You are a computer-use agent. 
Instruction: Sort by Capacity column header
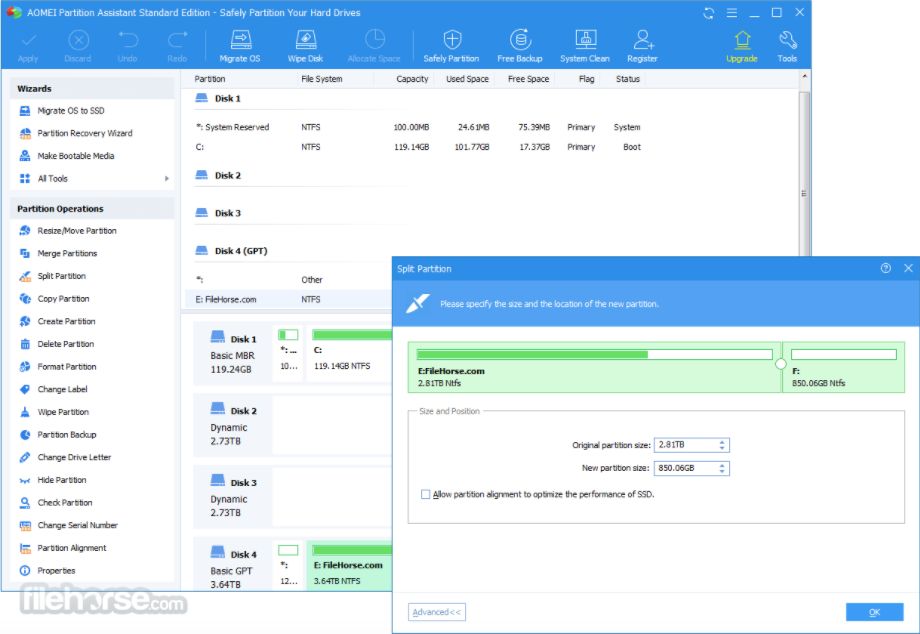(412, 79)
